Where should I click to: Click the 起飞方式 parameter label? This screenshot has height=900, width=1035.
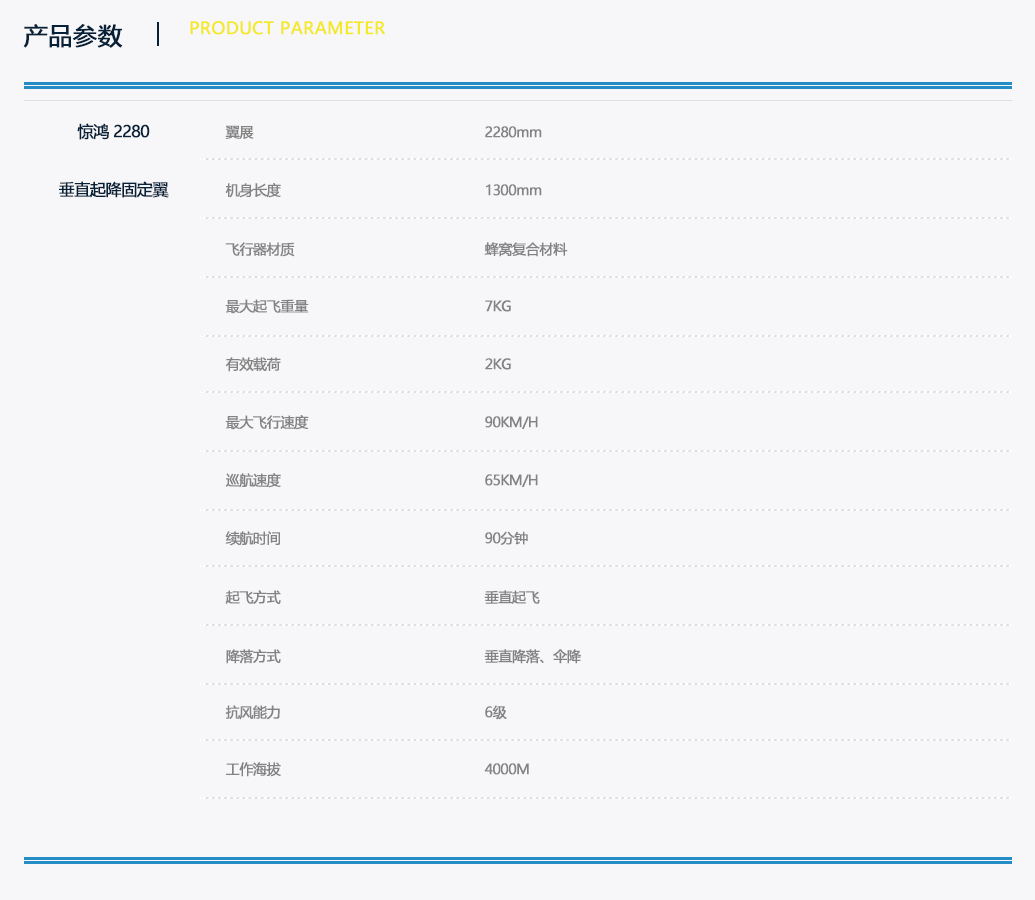click(253, 597)
